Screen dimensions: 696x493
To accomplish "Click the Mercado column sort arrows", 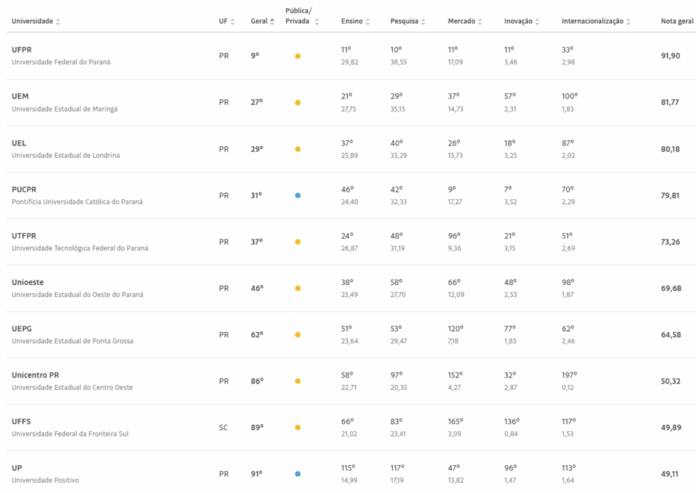I will click(x=480, y=21).
